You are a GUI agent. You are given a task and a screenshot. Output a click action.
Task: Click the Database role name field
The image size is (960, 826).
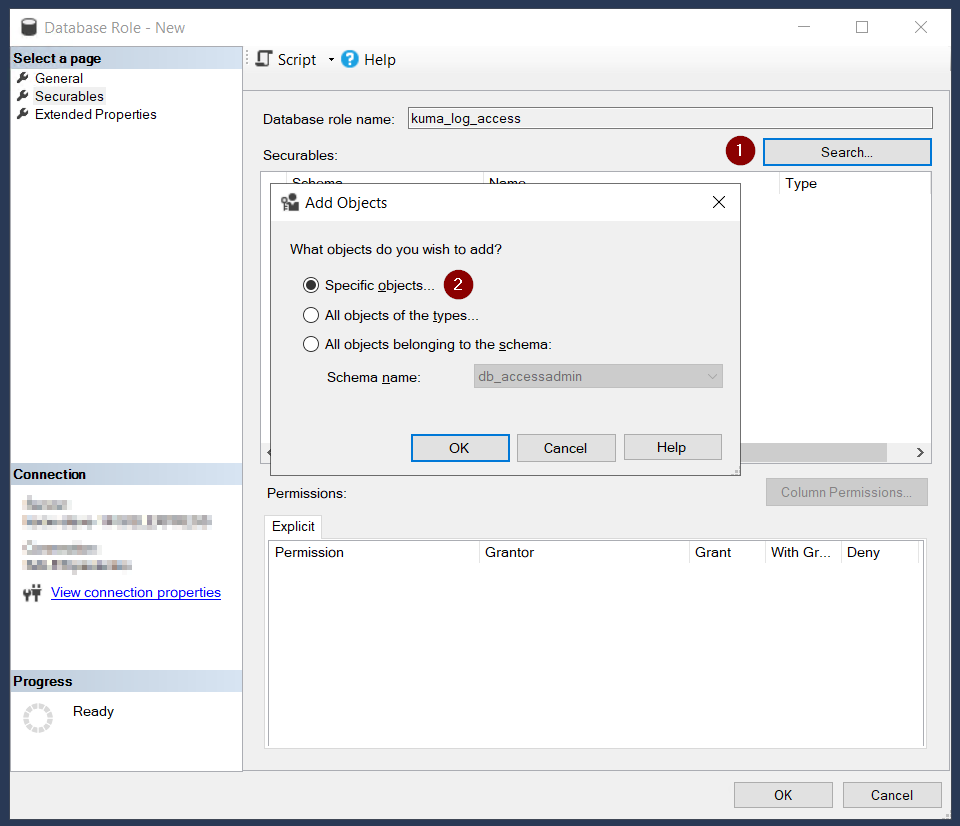(x=670, y=118)
